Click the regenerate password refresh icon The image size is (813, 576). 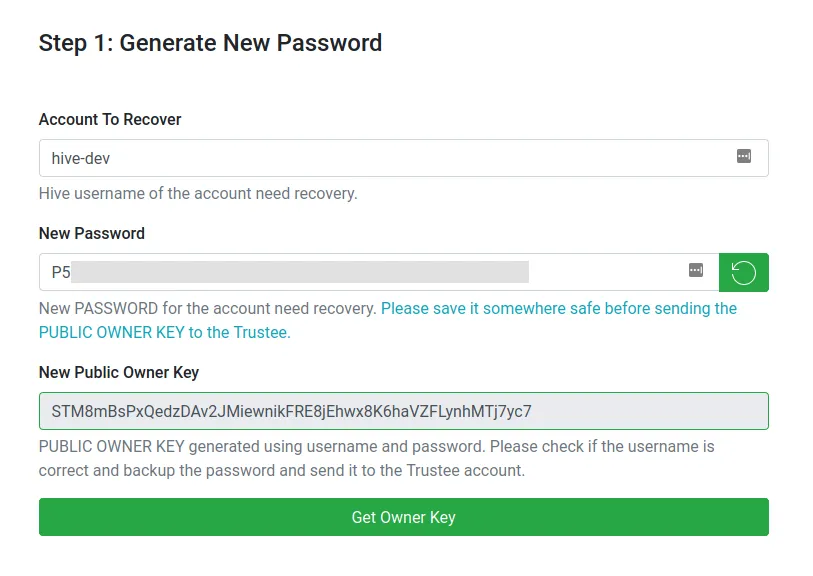click(x=743, y=272)
